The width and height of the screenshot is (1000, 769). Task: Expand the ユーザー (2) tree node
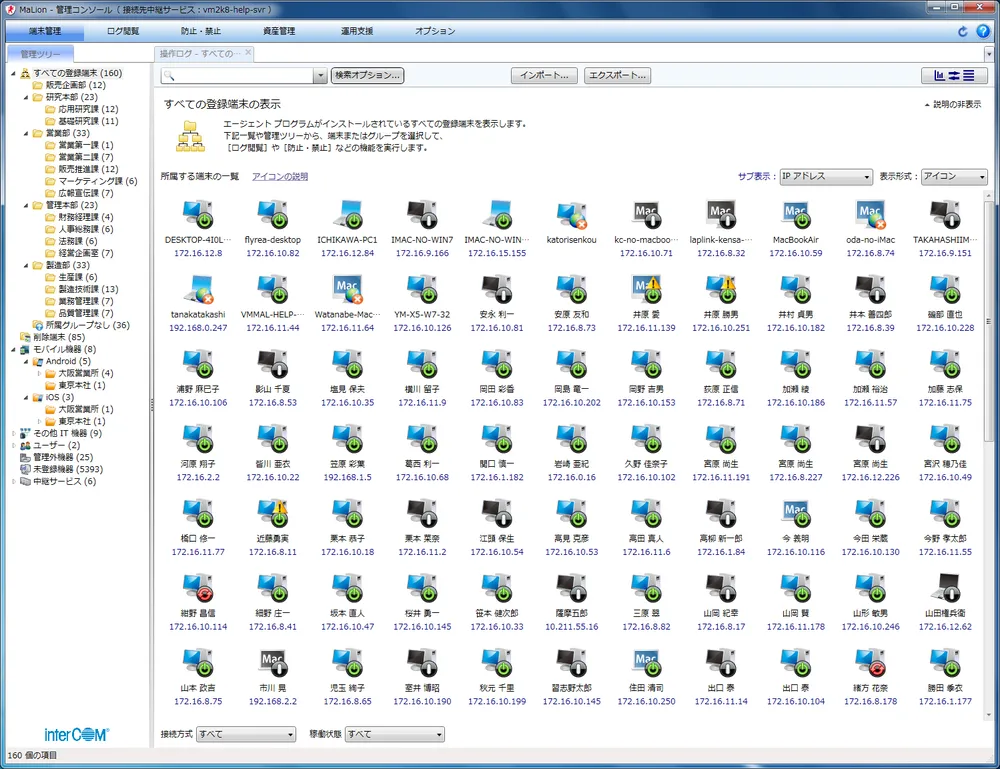coord(14,446)
